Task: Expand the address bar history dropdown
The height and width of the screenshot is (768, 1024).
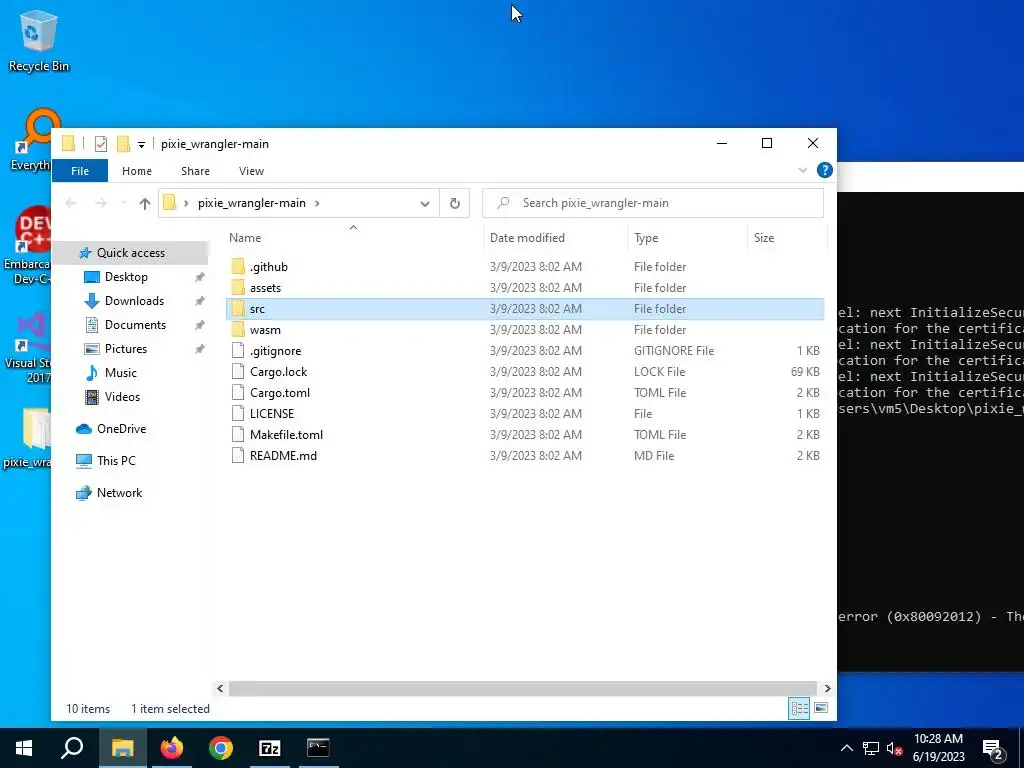Action: (424, 203)
